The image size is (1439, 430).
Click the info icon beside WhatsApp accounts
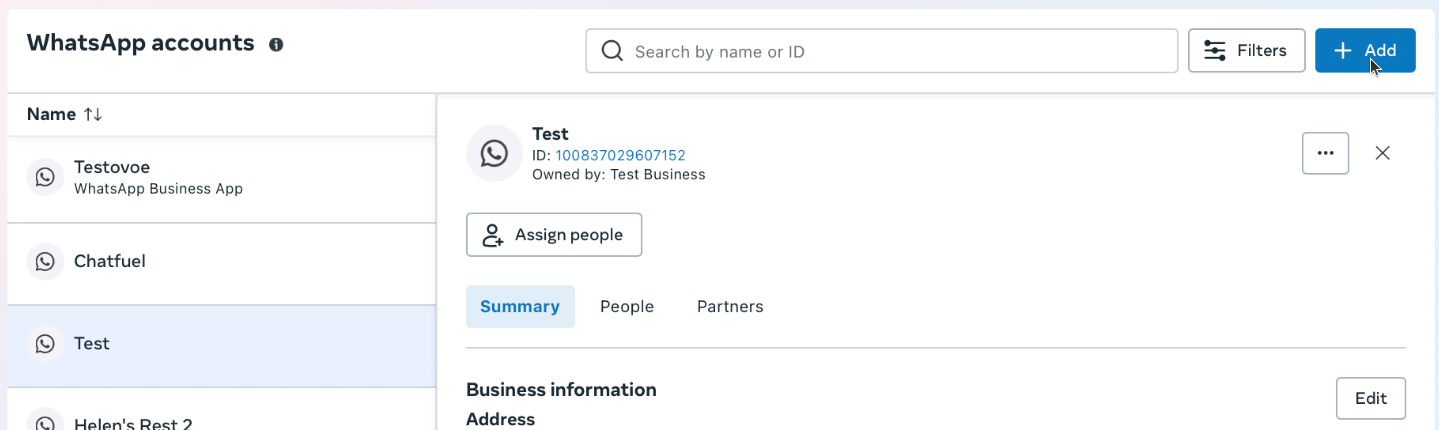click(276, 44)
